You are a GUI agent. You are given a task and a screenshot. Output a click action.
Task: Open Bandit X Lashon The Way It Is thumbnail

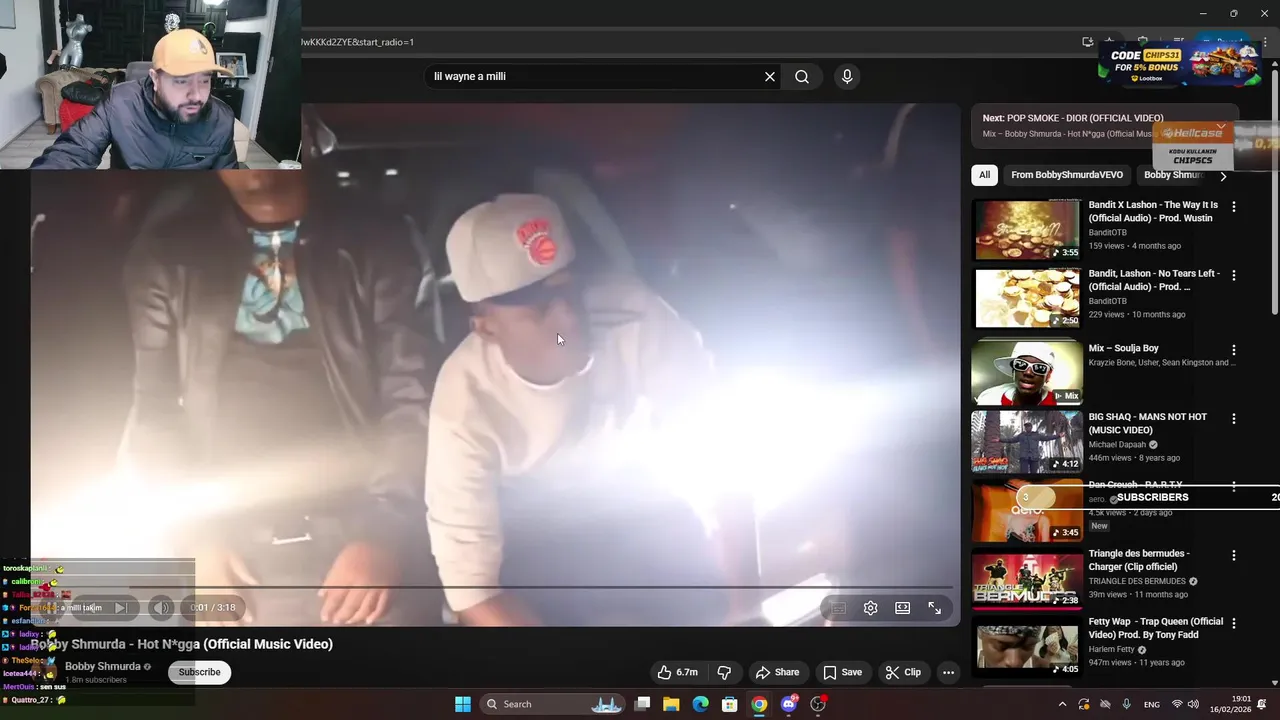1027,229
